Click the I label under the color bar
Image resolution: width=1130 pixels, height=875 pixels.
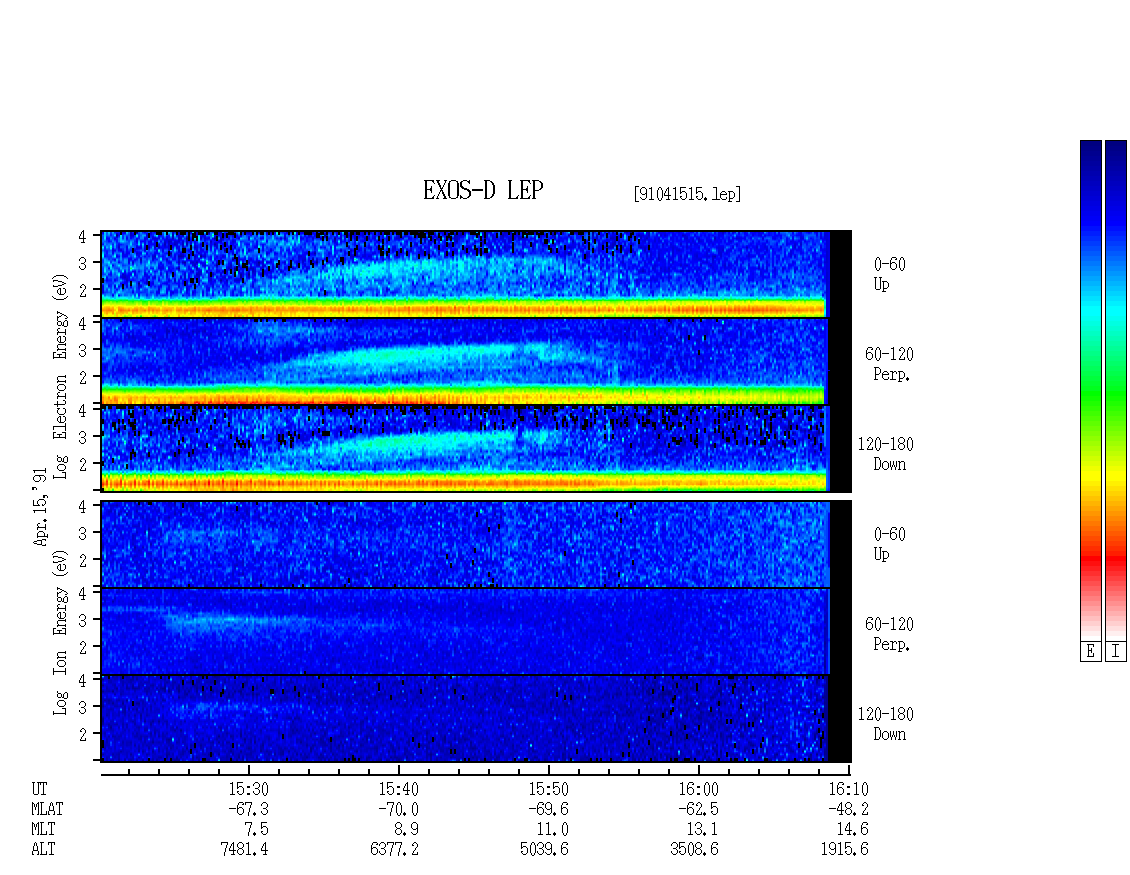[1116, 651]
